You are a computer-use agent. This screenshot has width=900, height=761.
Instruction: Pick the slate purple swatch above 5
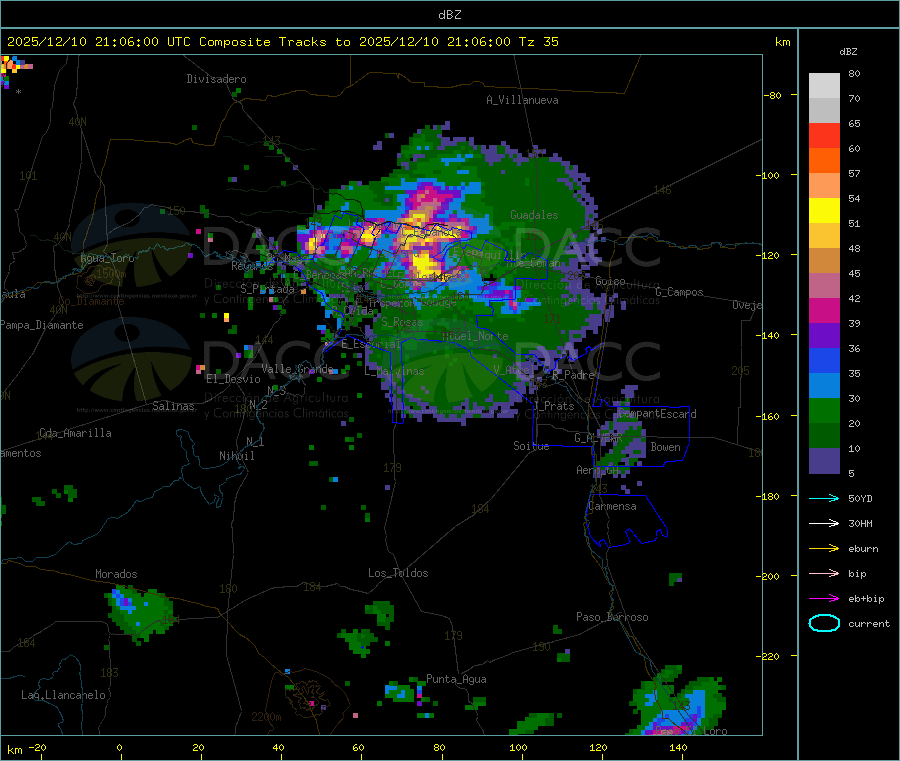tap(824, 461)
